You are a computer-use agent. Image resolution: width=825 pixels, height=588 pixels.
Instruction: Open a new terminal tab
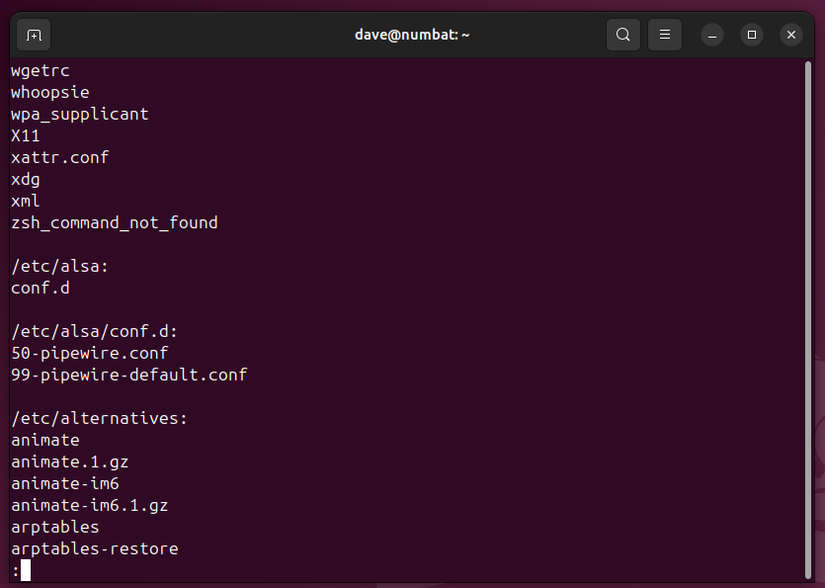tap(33, 34)
